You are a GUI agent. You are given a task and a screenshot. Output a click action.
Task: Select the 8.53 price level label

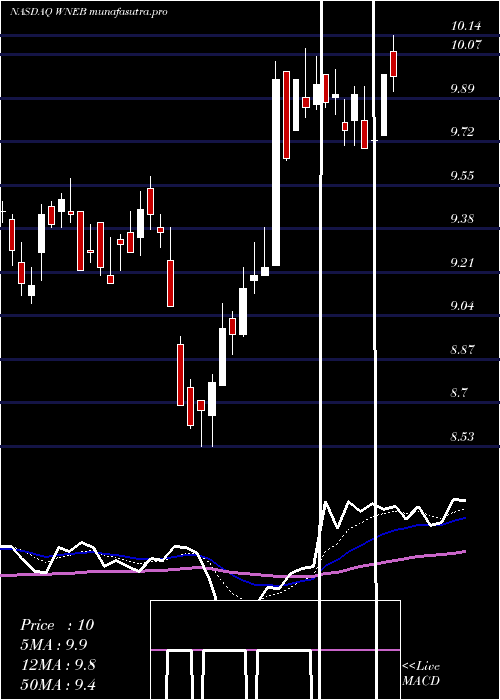(x=462, y=436)
